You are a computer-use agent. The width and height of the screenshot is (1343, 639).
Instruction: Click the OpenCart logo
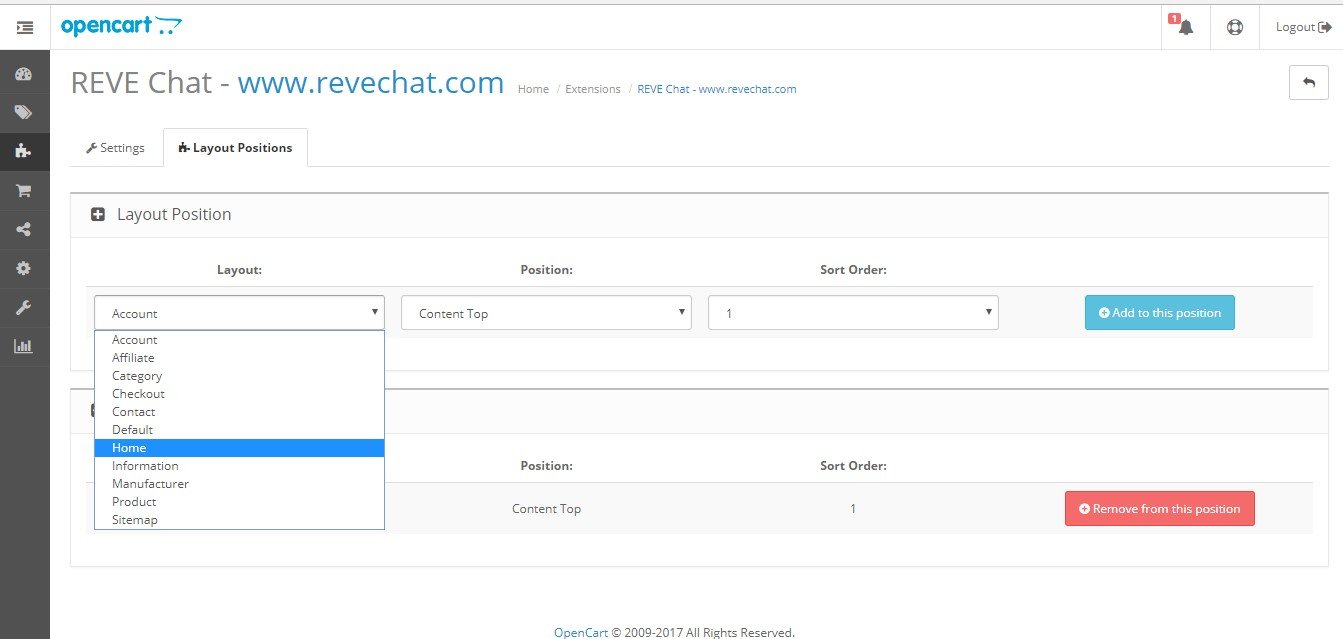click(x=121, y=26)
